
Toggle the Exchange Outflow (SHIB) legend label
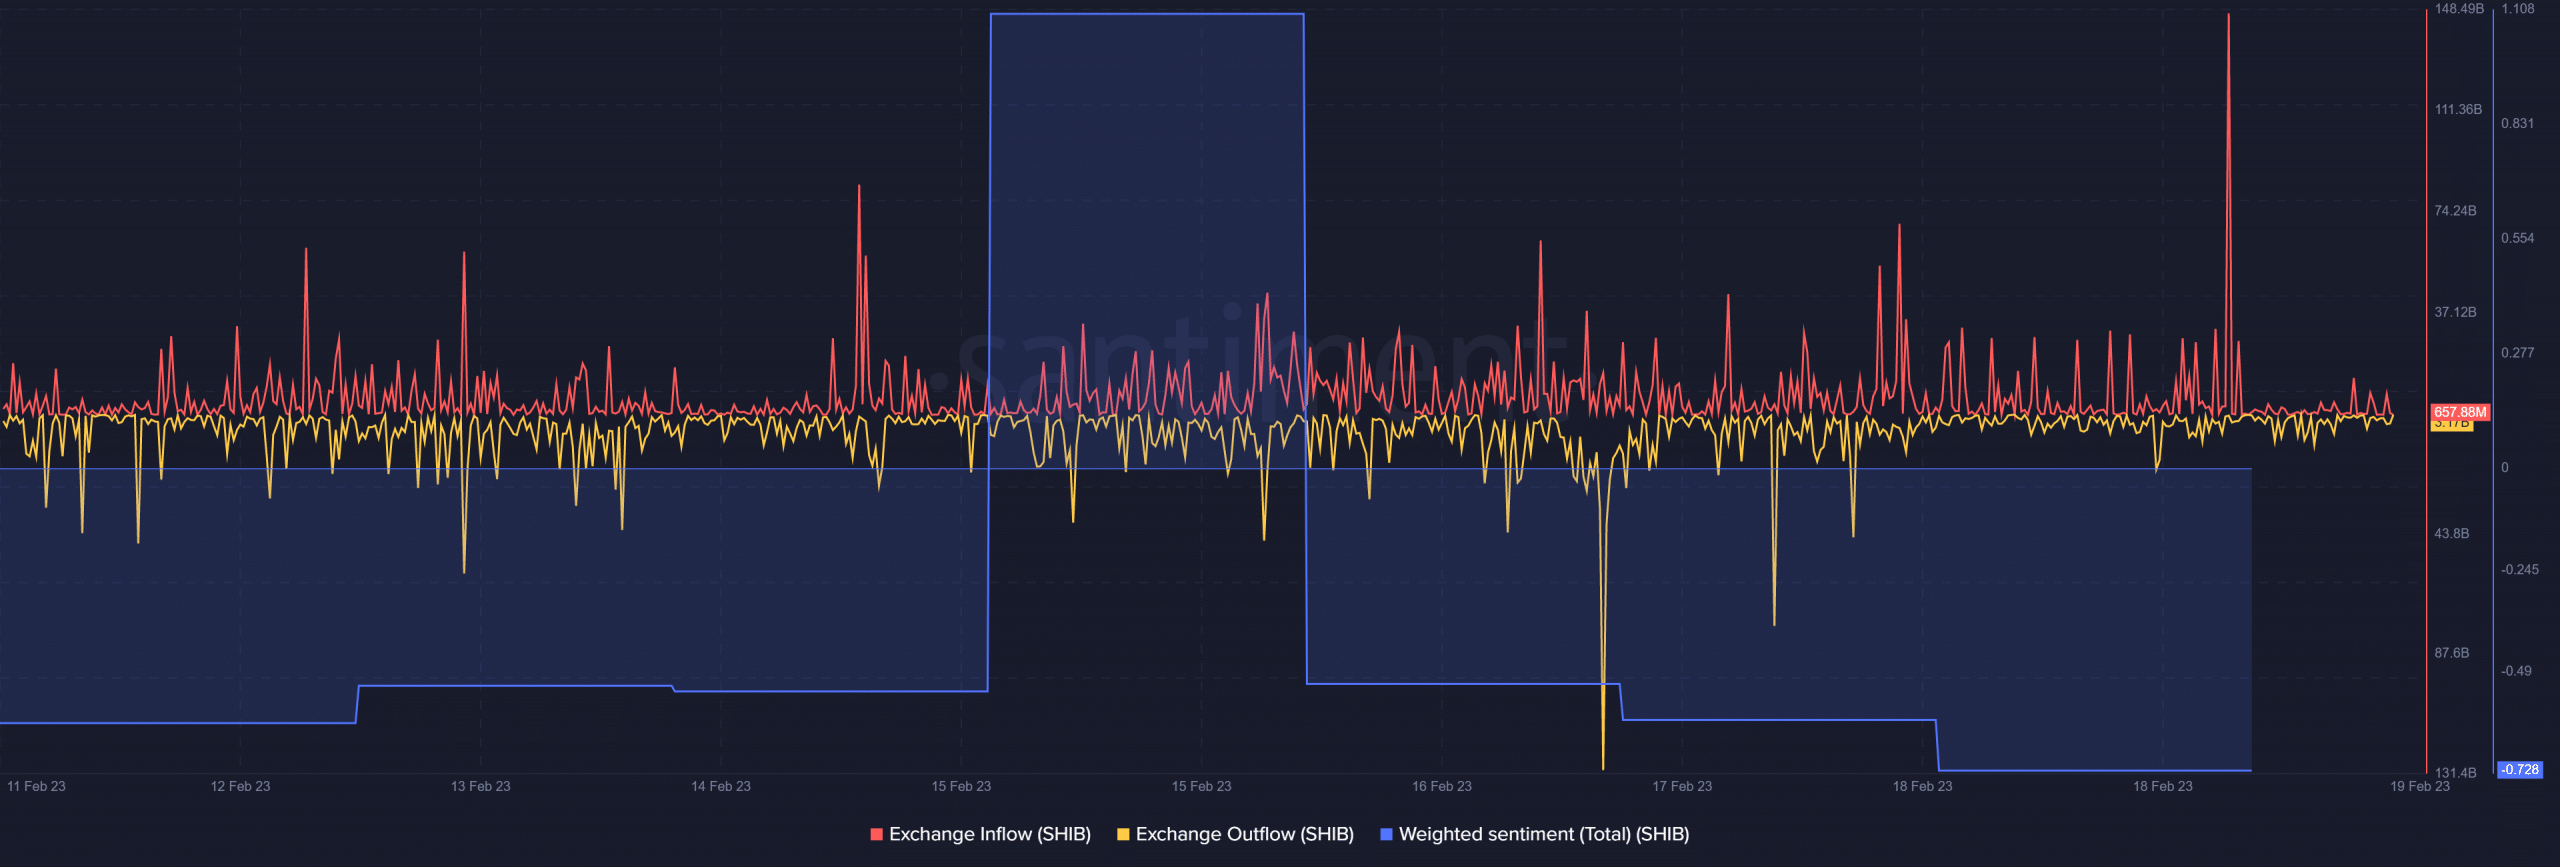[1244, 834]
